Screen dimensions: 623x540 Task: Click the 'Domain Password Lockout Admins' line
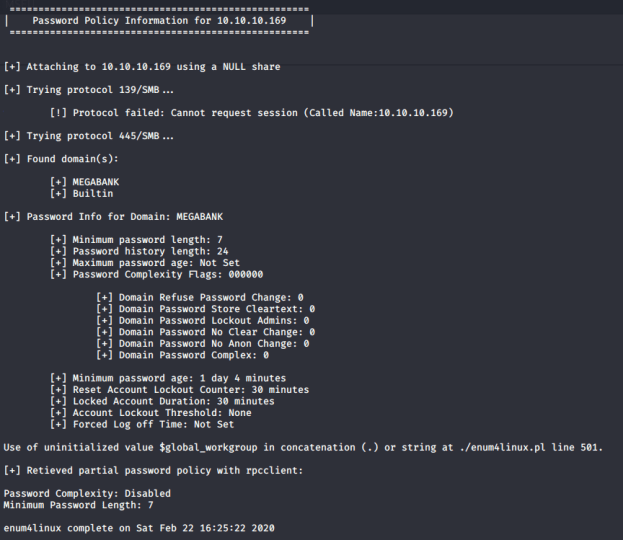(203, 320)
